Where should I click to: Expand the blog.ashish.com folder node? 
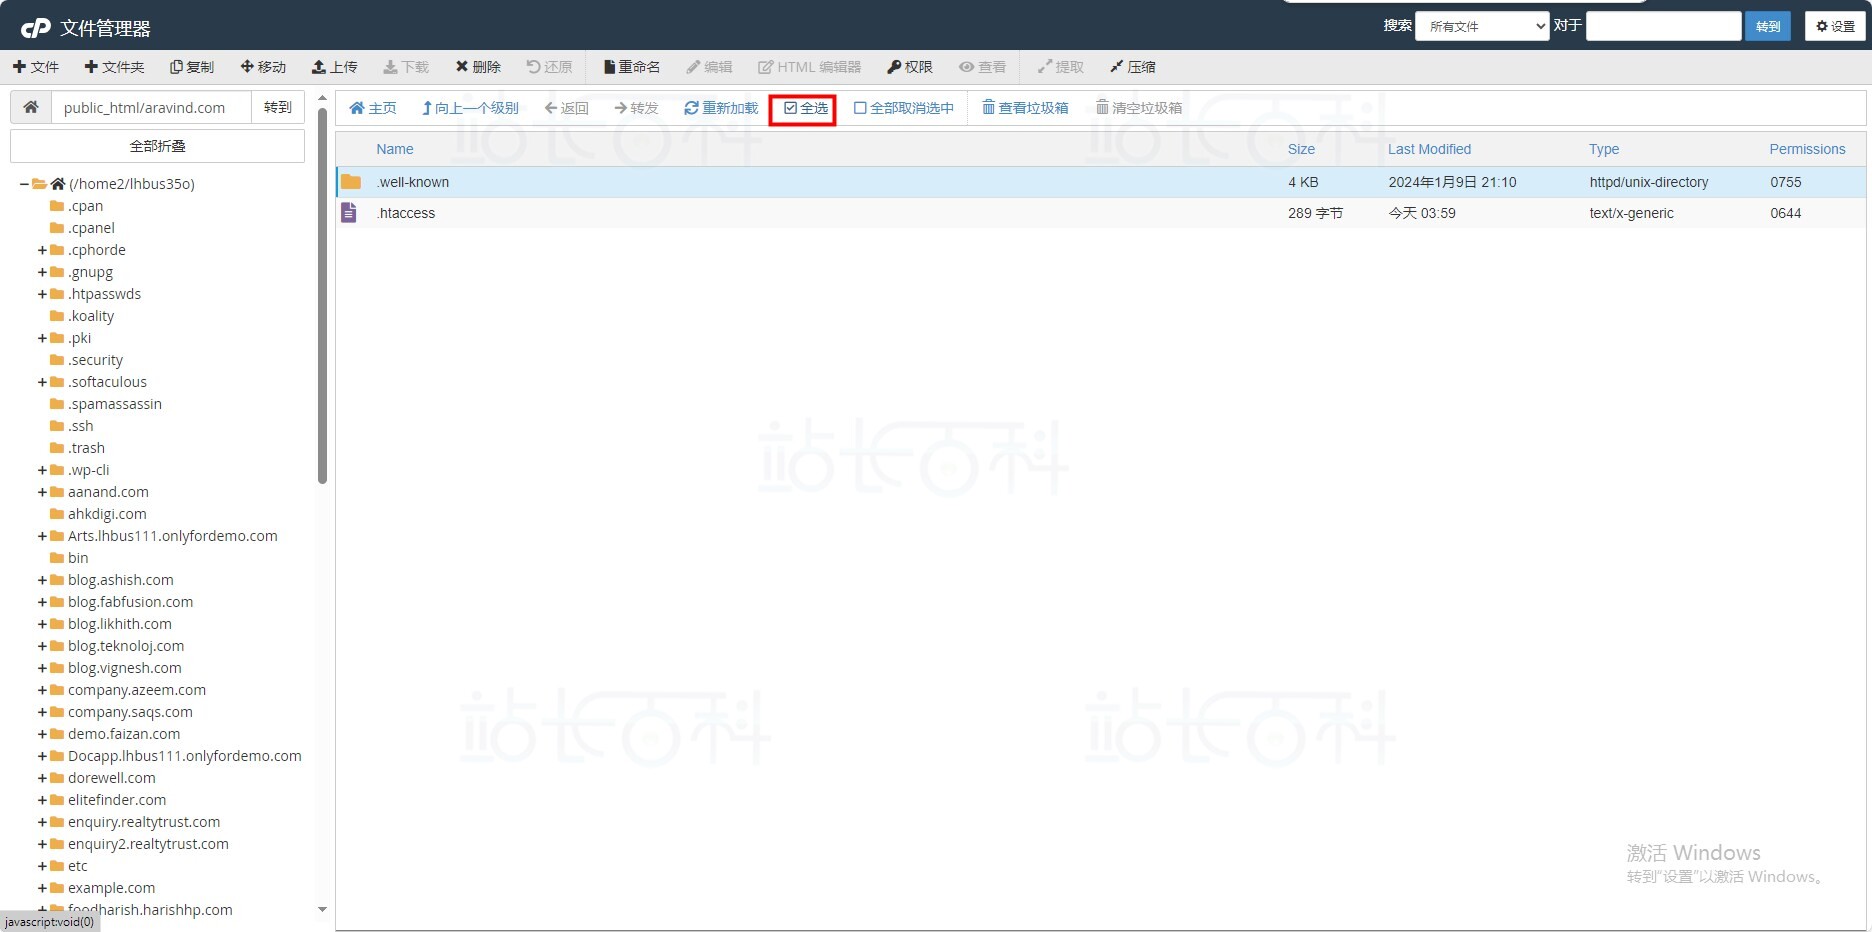tap(41, 579)
